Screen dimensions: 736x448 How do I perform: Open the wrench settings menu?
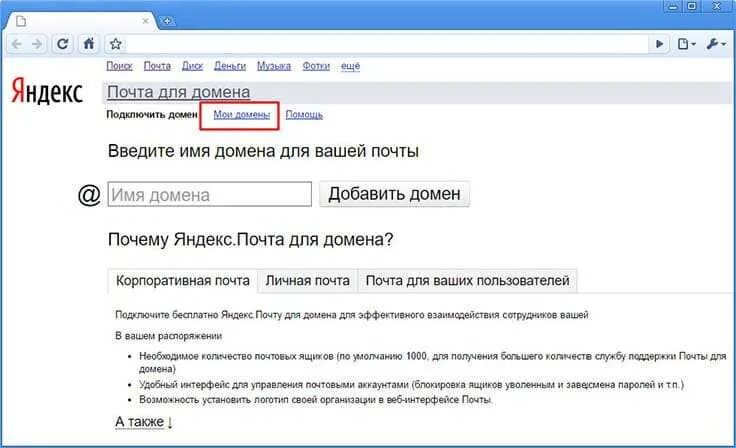click(716, 44)
